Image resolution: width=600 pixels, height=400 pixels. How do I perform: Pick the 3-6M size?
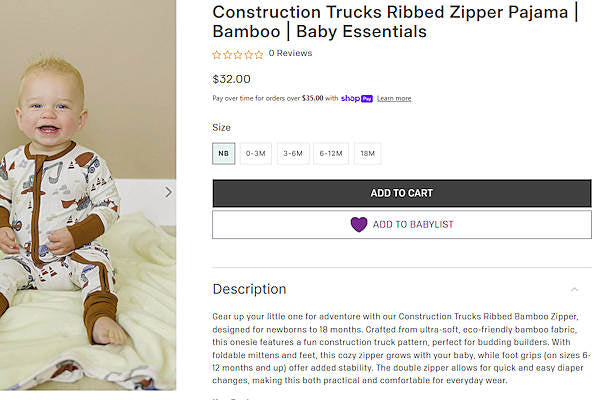(293, 154)
